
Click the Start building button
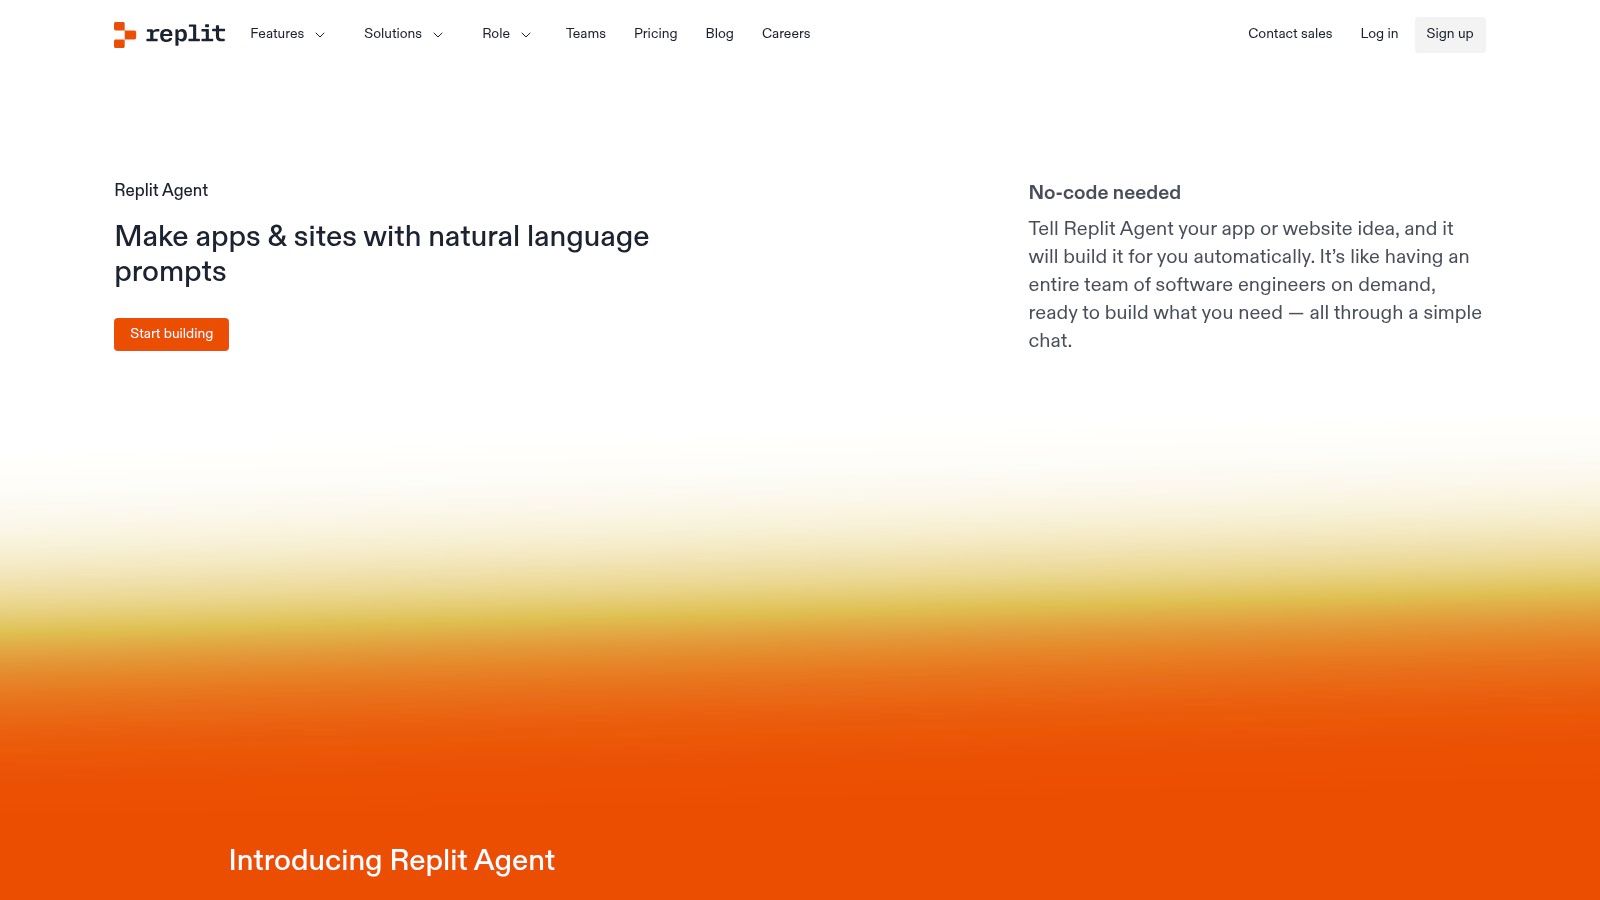point(171,334)
